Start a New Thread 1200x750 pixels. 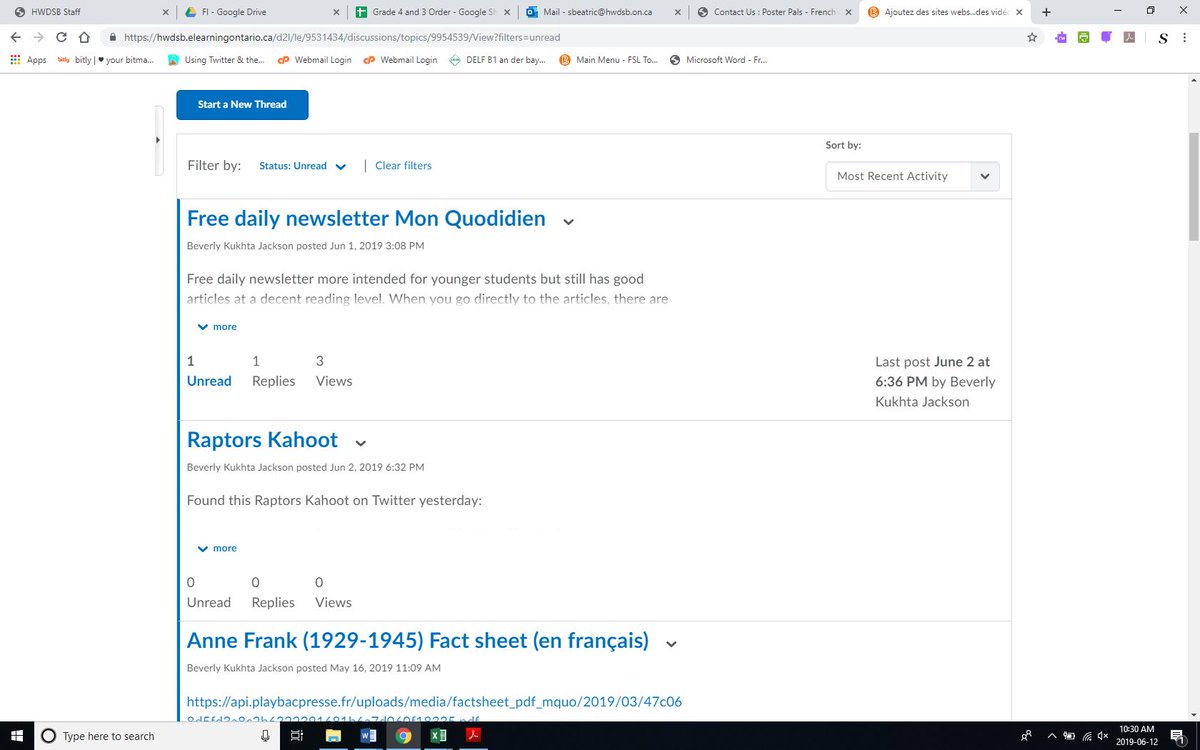coord(242,104)
